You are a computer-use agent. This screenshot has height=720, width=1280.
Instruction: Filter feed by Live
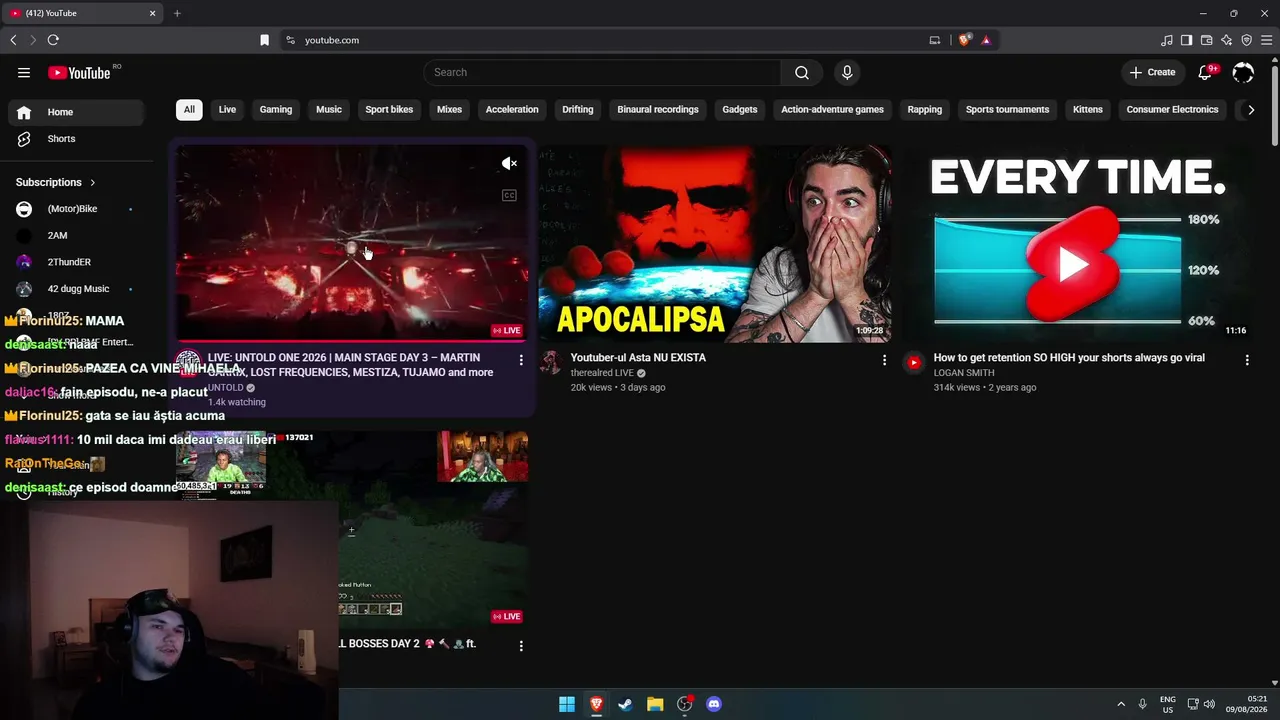click(x=228, y=109)
